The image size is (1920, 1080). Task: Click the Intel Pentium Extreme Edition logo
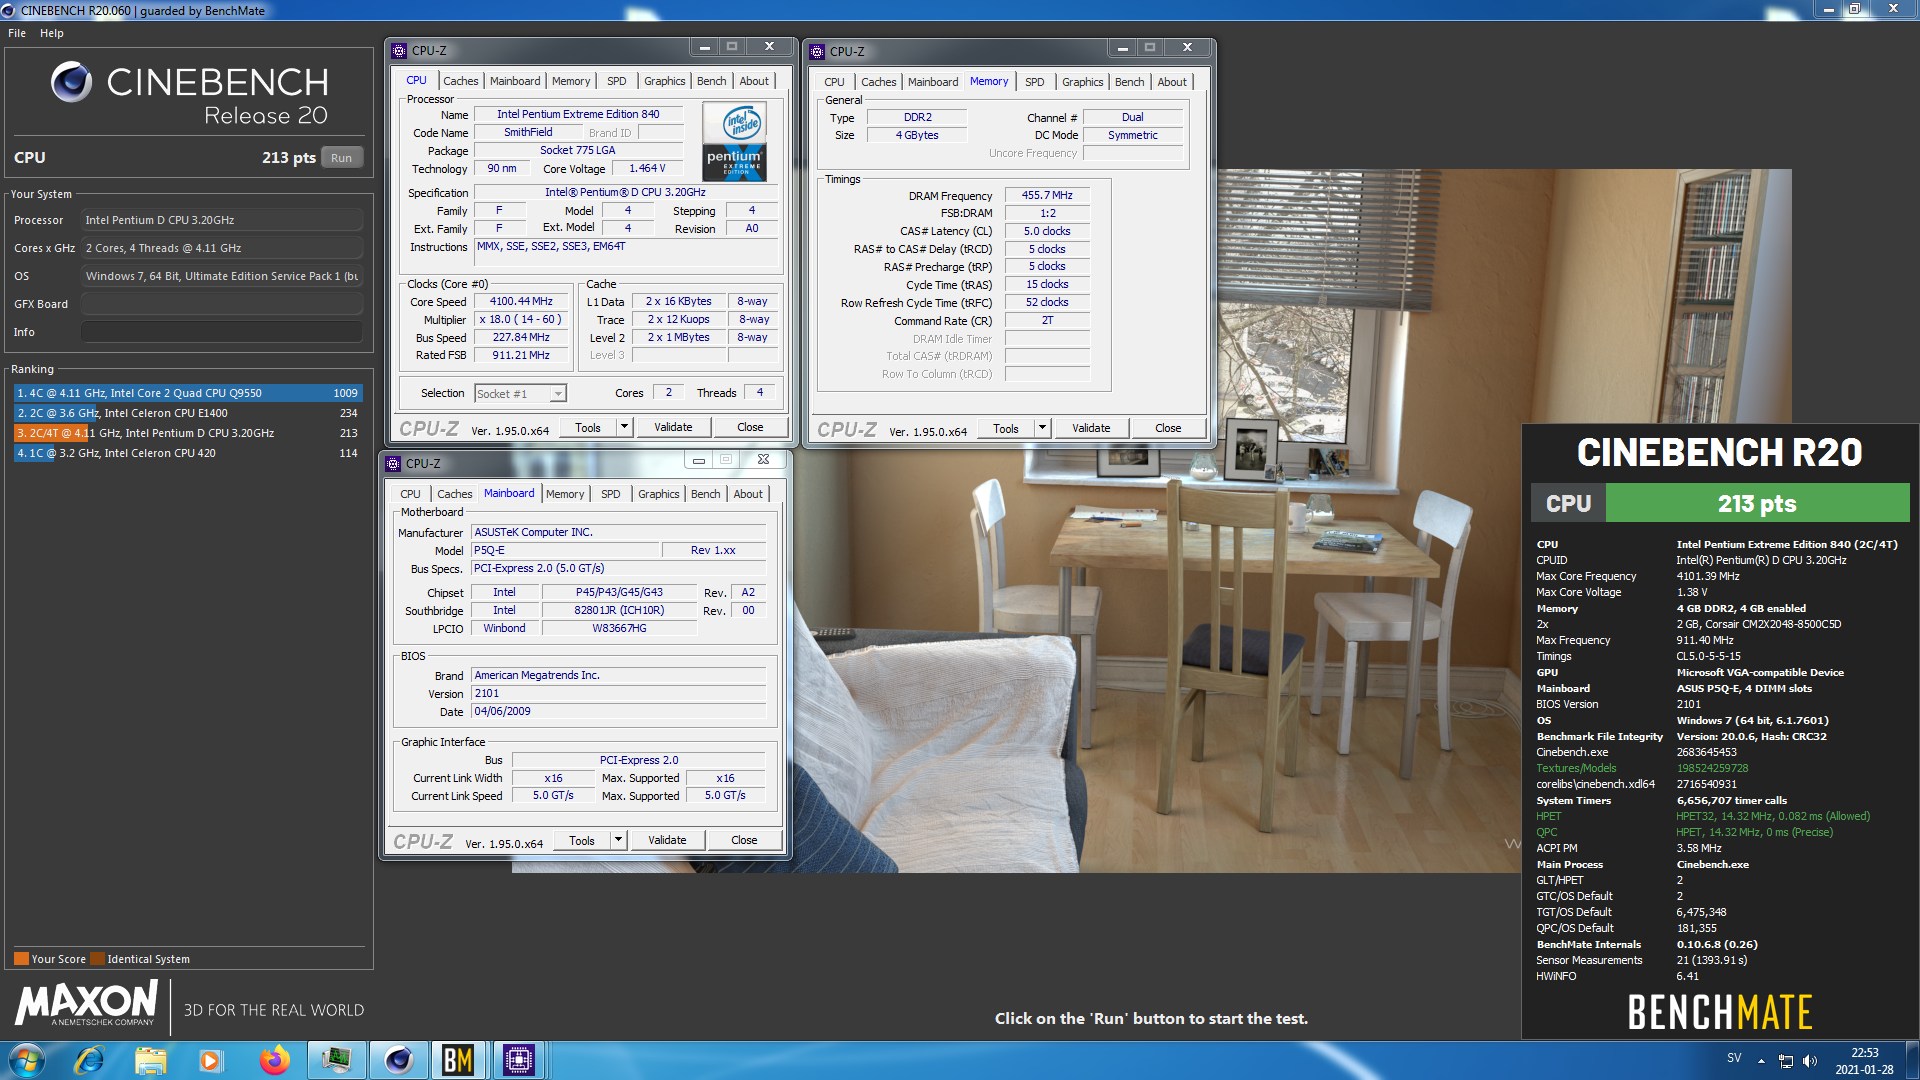coord(735,142)
